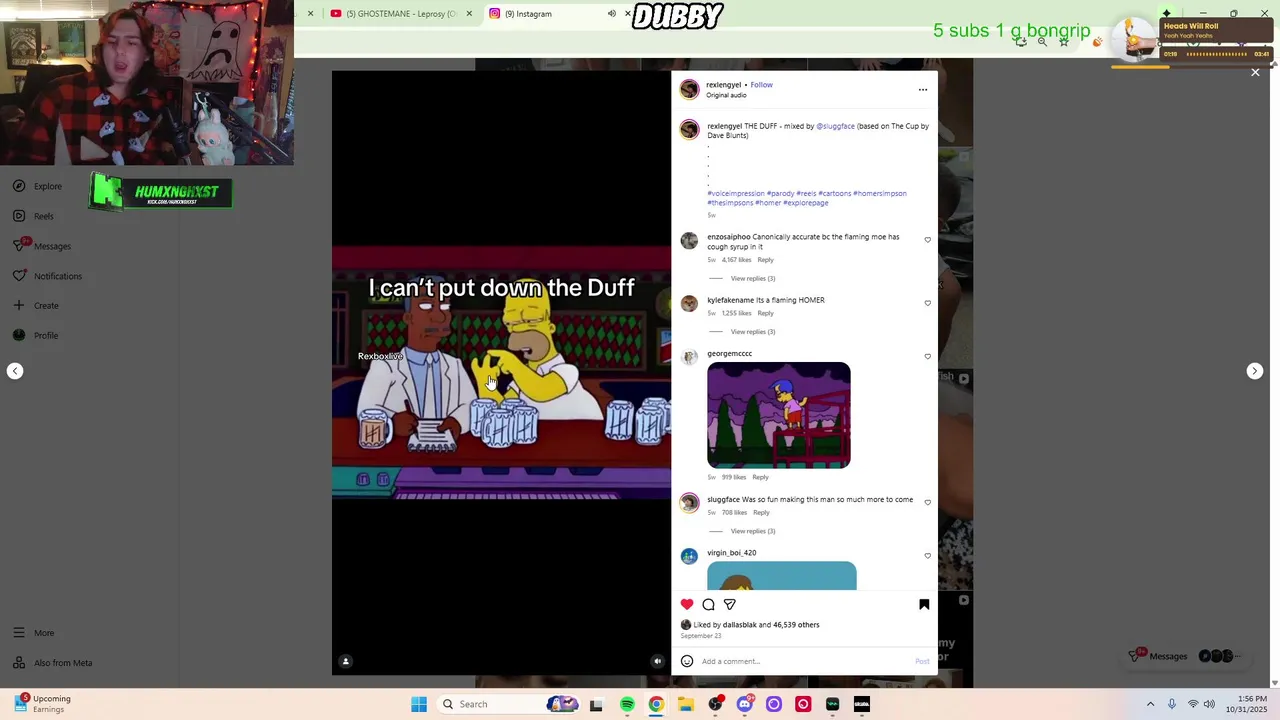Click the browser zoom magnifier icon

point(1042,42)
